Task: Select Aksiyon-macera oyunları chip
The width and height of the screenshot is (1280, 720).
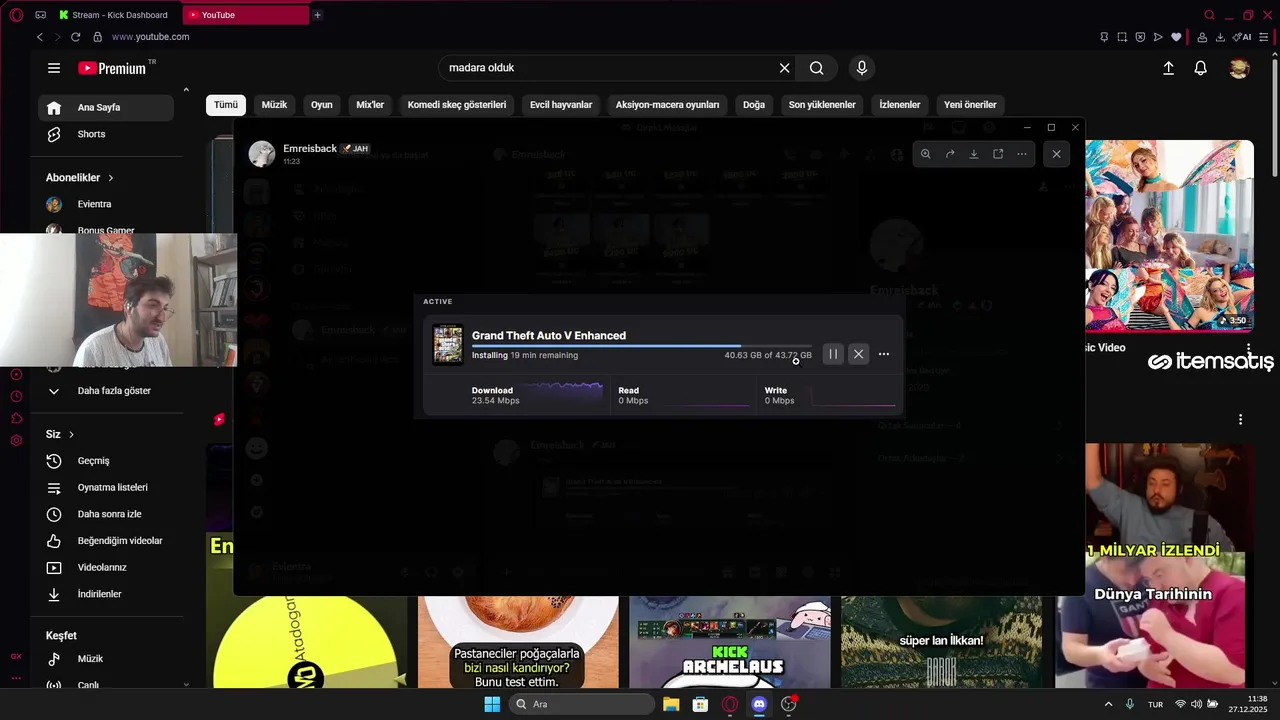Action: click(x=667, y=104)
